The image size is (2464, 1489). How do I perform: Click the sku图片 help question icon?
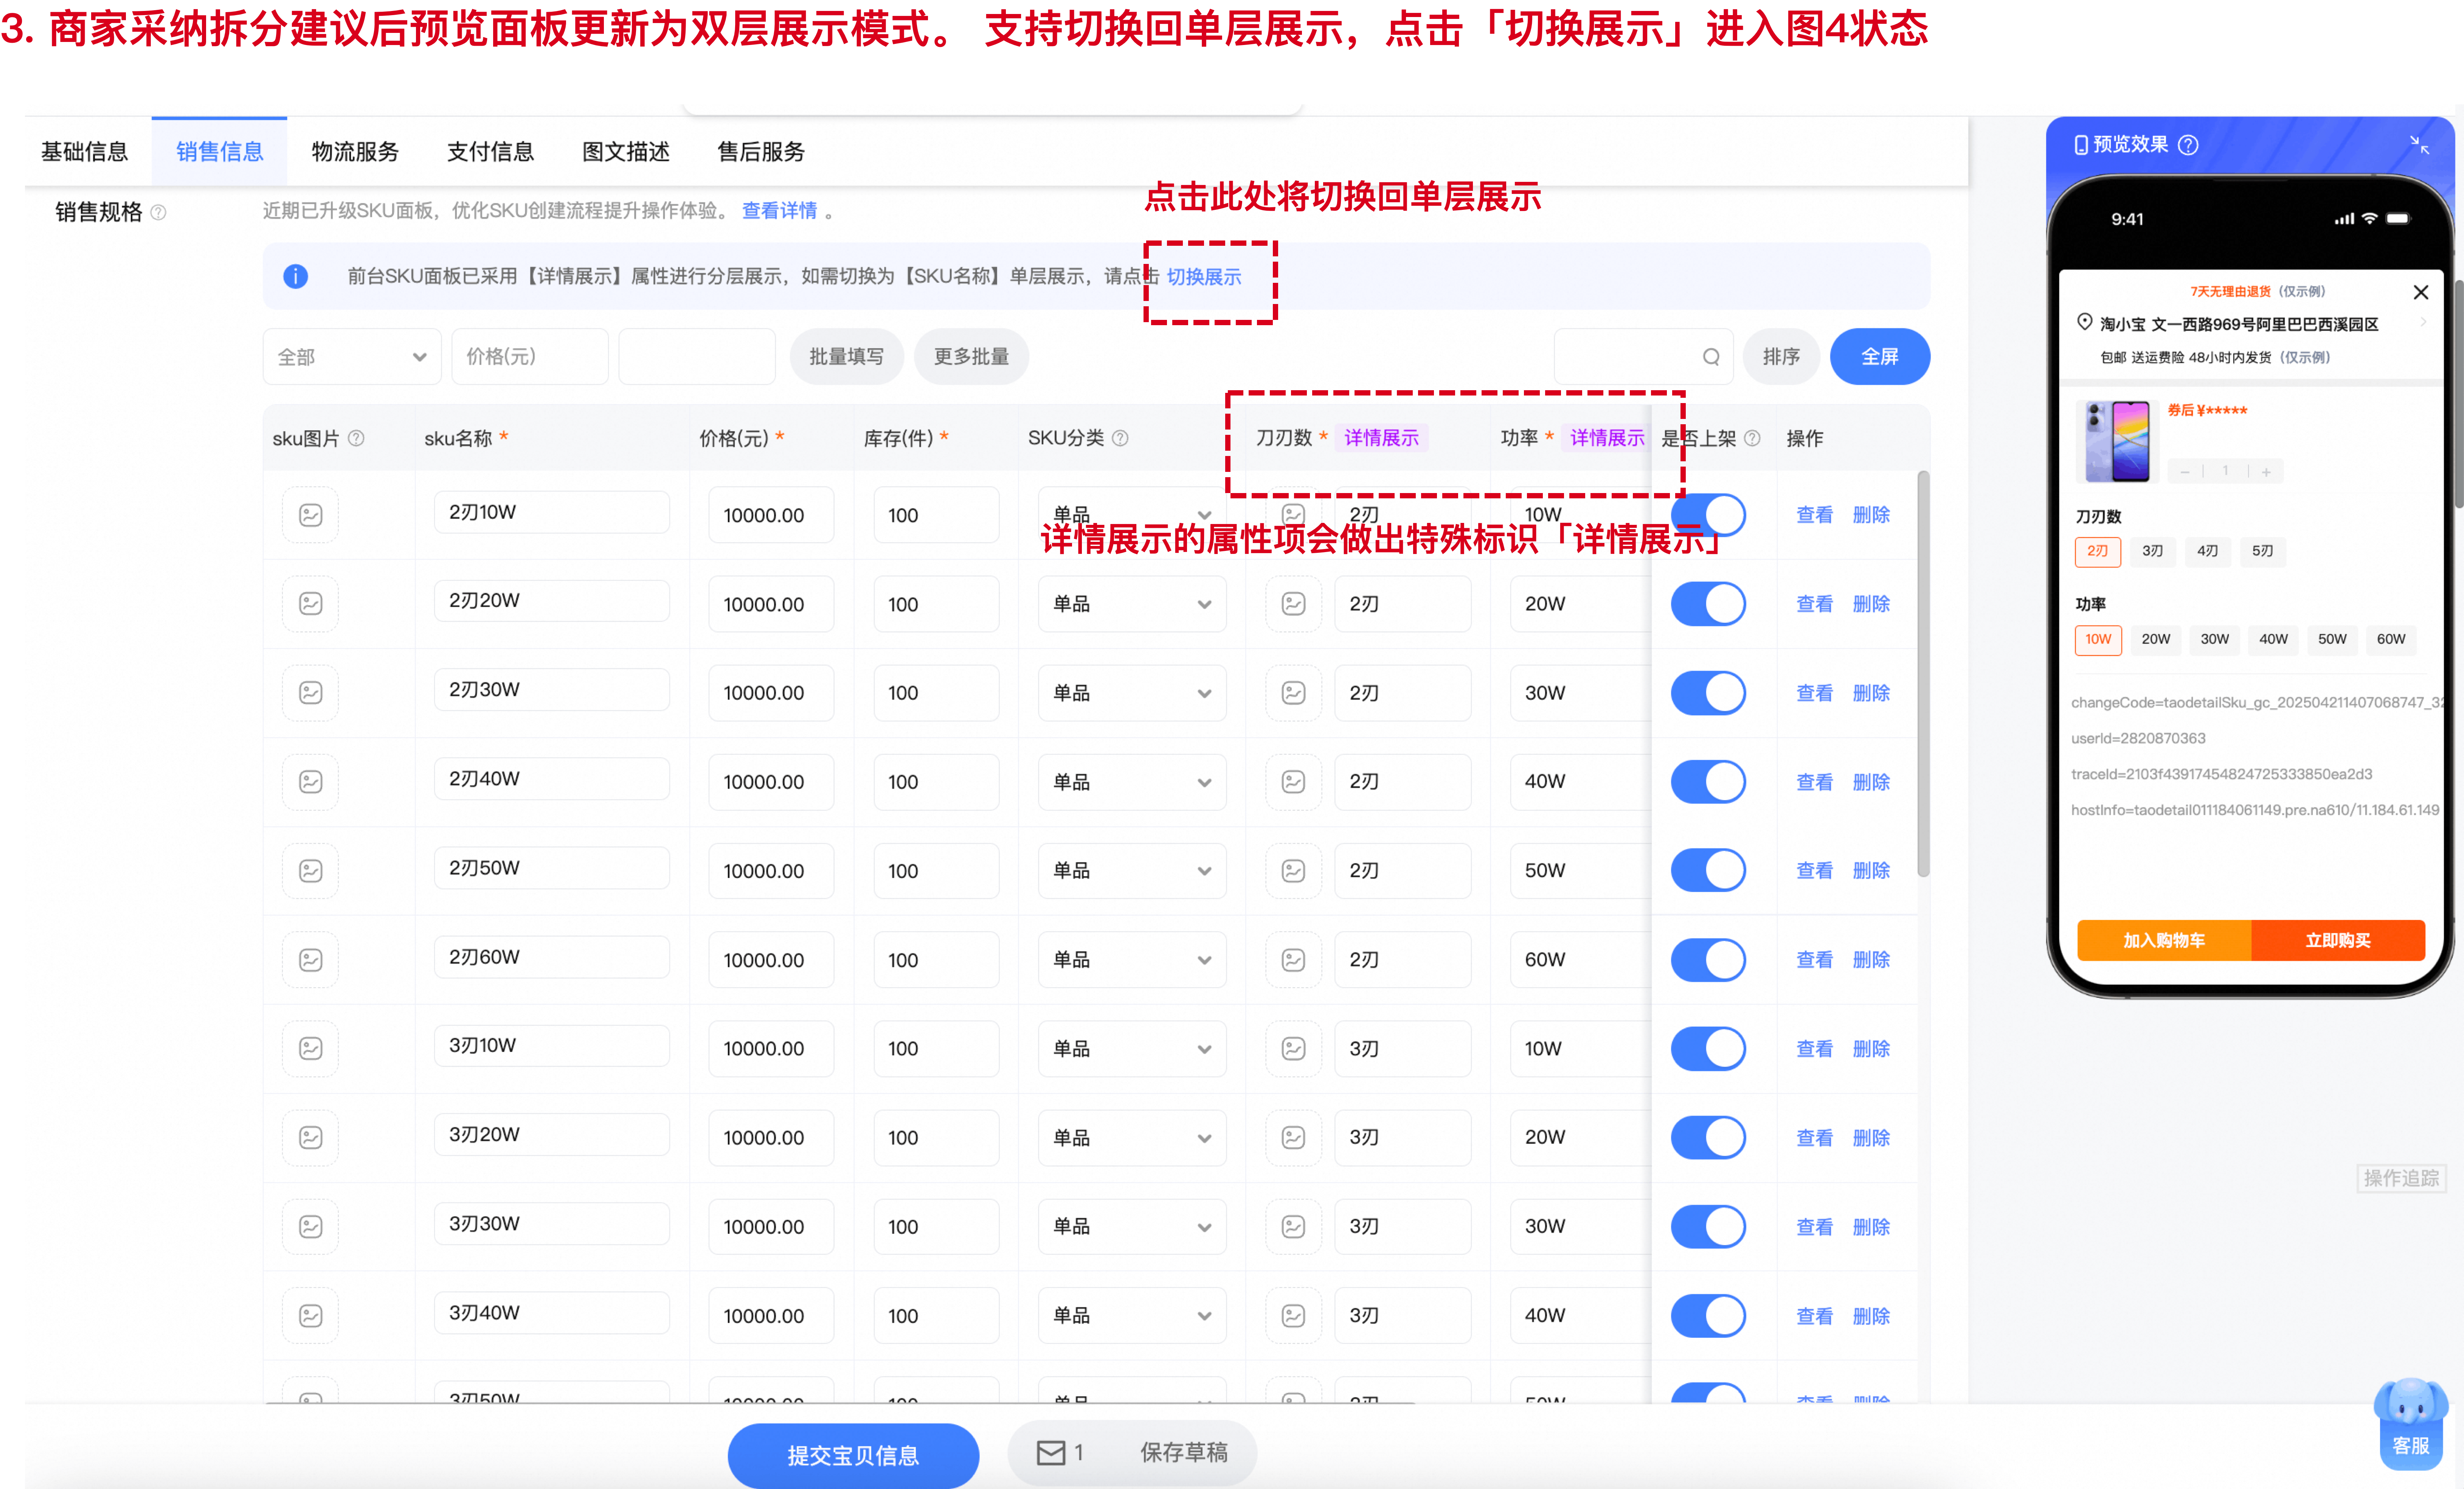tap(356, 438)
